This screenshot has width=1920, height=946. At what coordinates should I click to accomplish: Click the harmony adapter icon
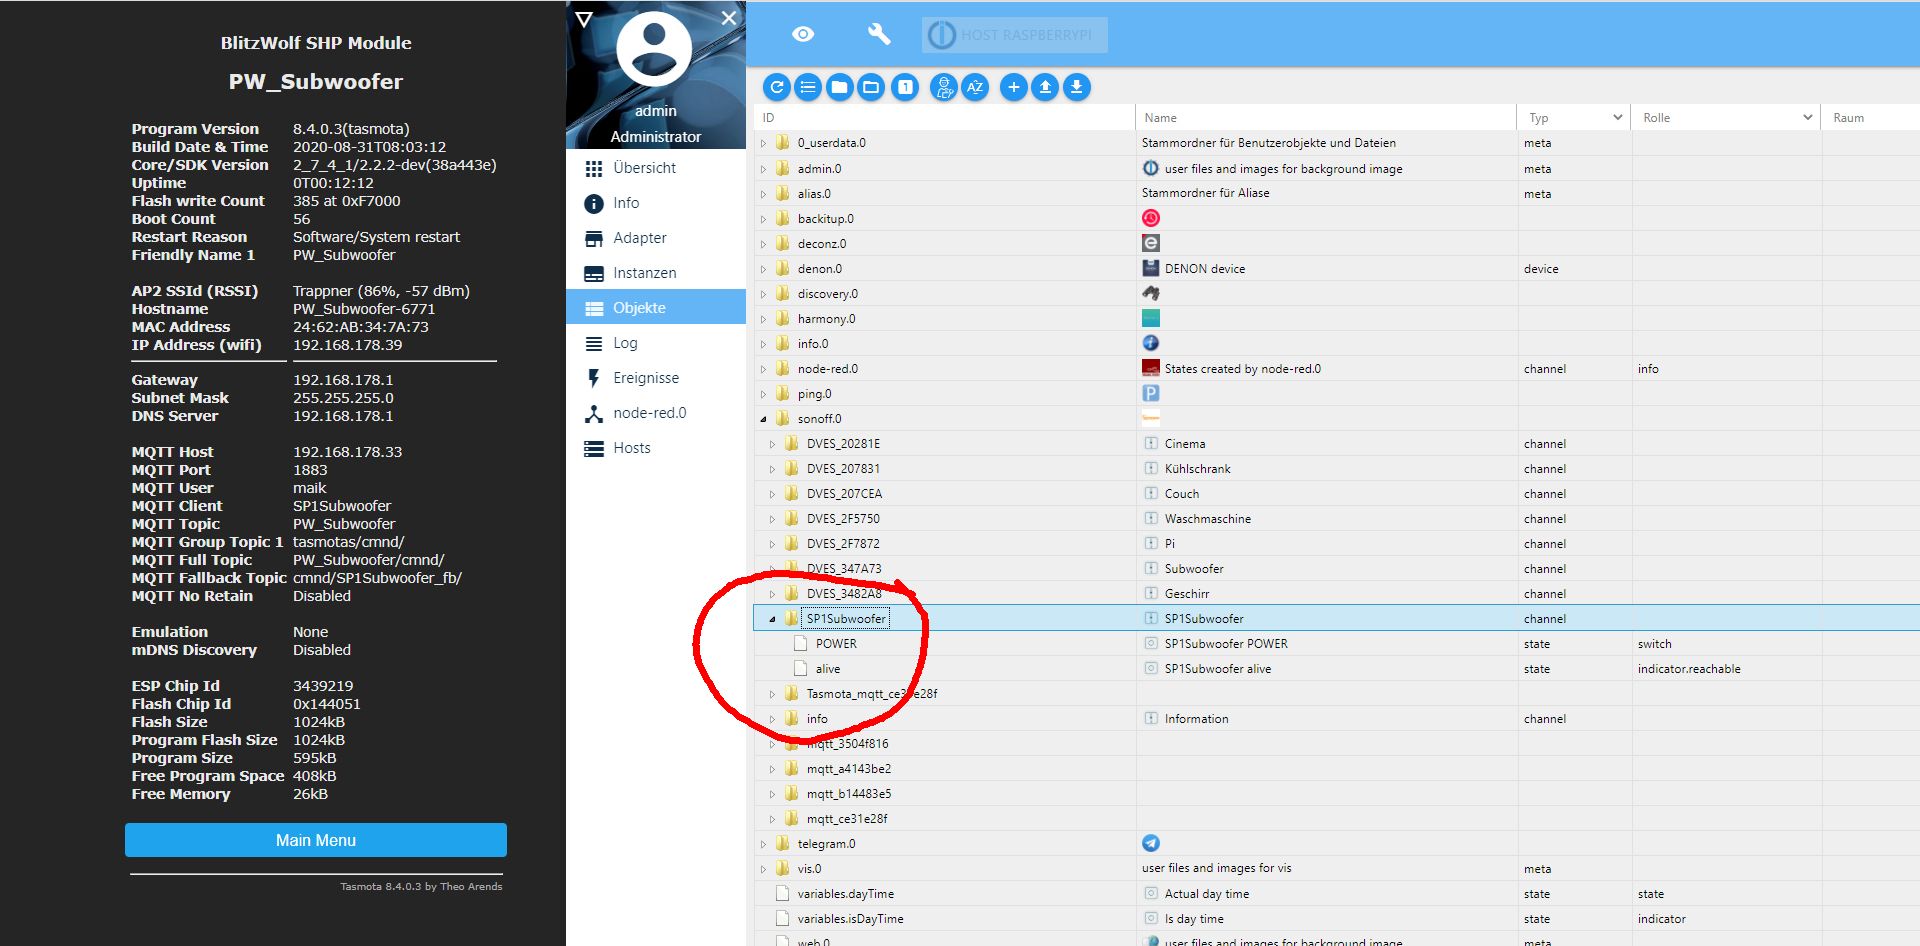pos(1151,318)
